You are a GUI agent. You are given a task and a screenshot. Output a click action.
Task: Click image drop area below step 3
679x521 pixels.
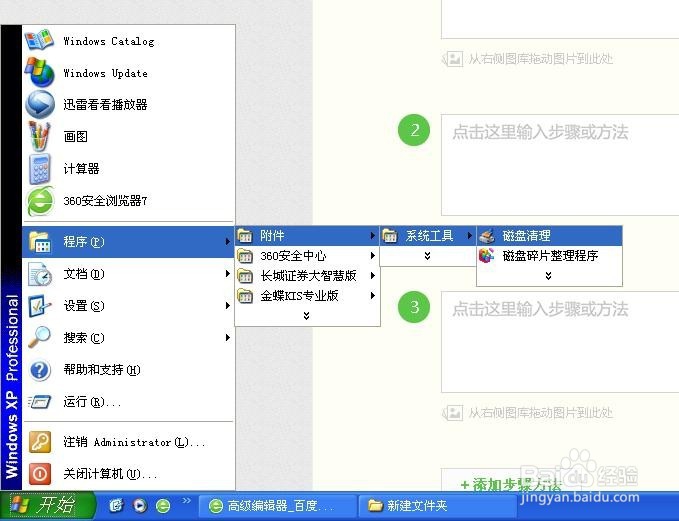(x=528, y=413)
